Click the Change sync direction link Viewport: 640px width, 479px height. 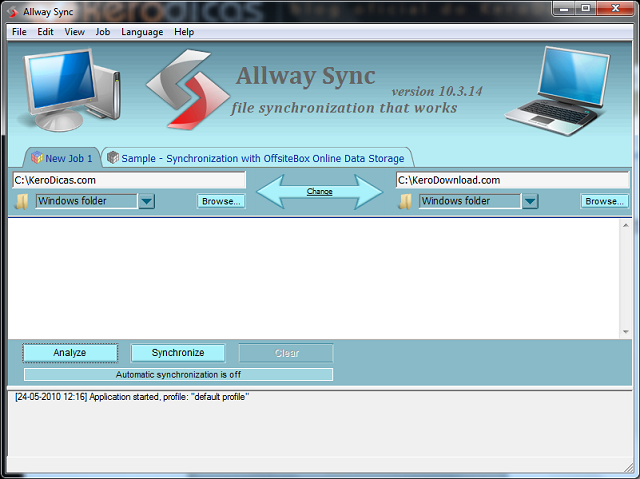[x=320, y=191]
